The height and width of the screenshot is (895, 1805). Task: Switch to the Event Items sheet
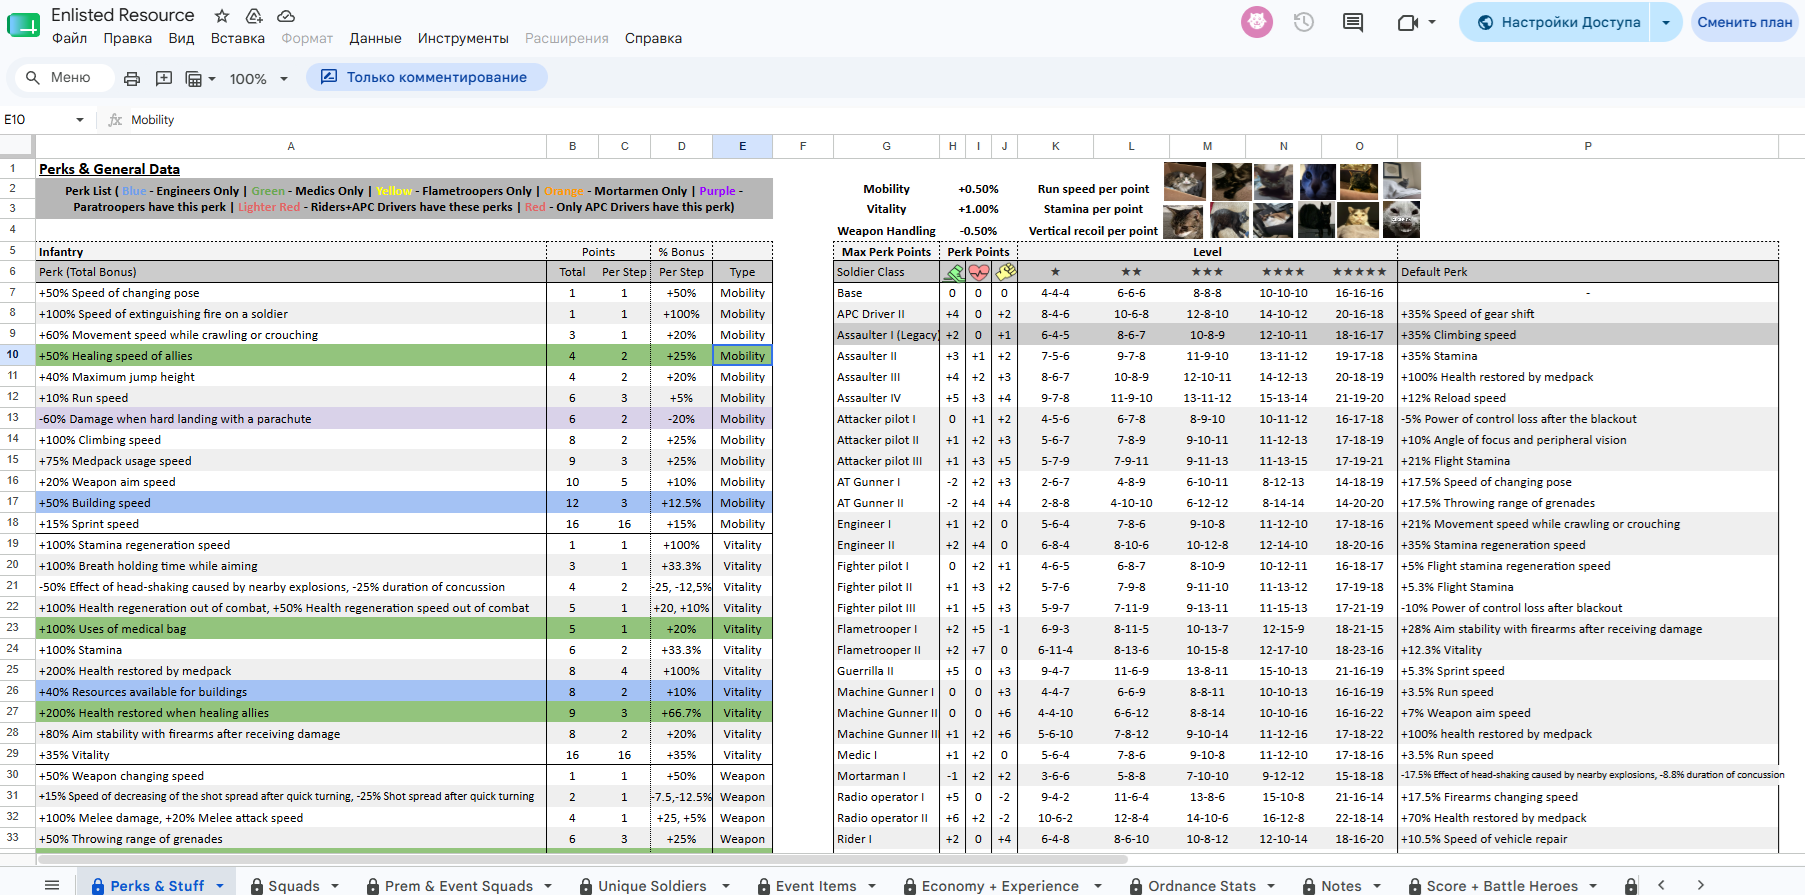816,886
